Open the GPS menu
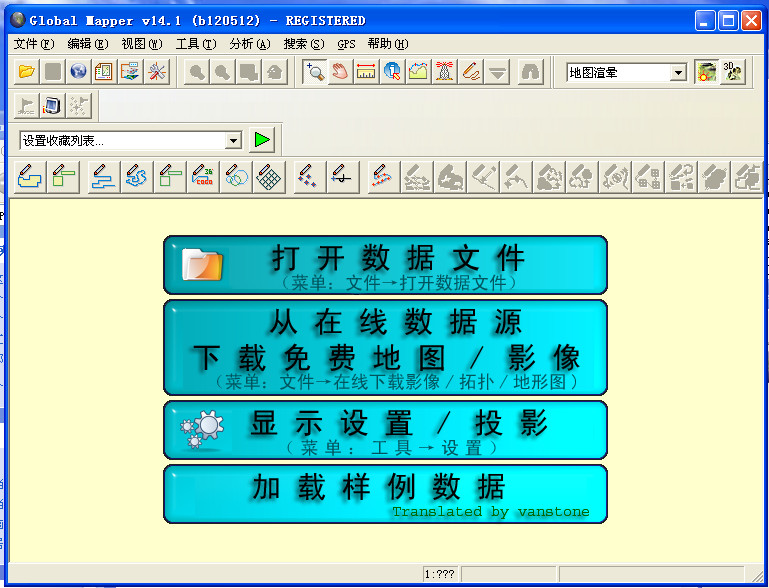This screenshot has height=588, width=769. (346, 44)
